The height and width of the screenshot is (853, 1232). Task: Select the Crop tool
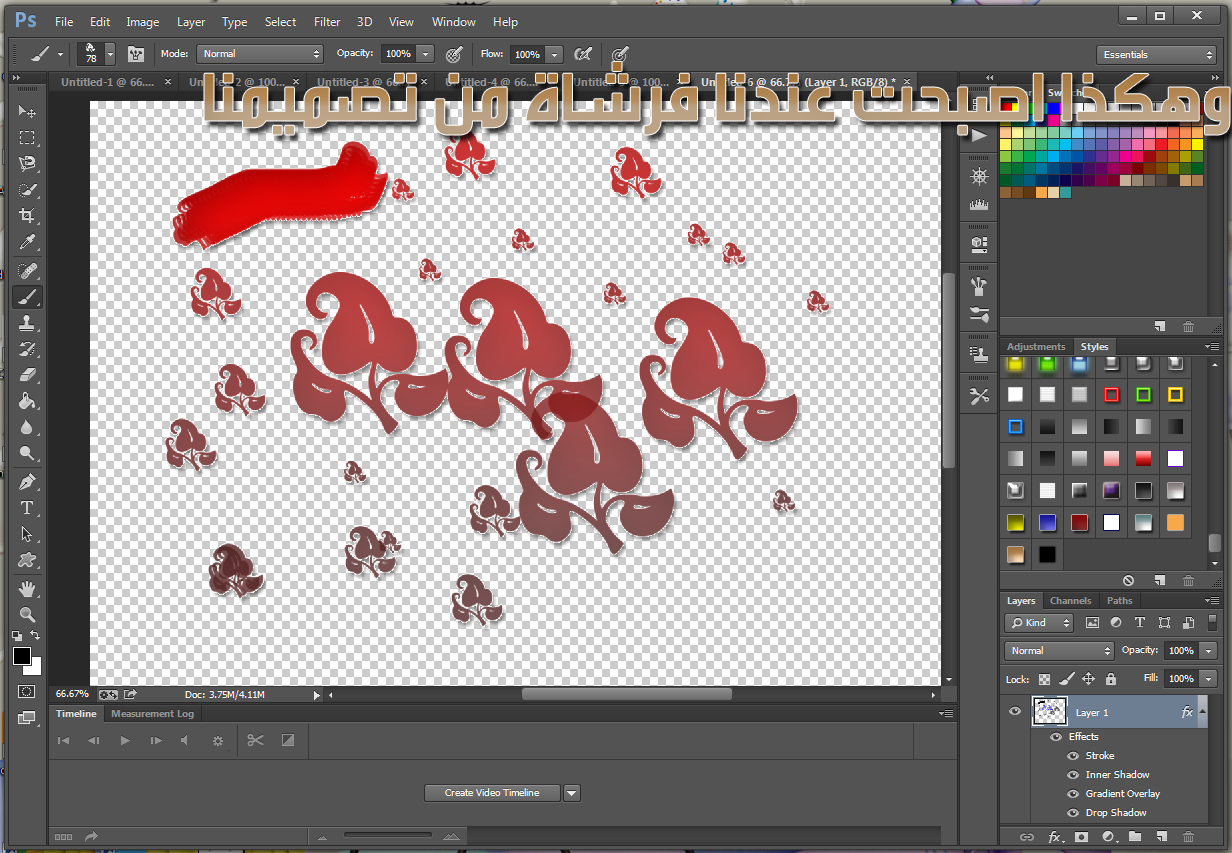click(27, 216)
